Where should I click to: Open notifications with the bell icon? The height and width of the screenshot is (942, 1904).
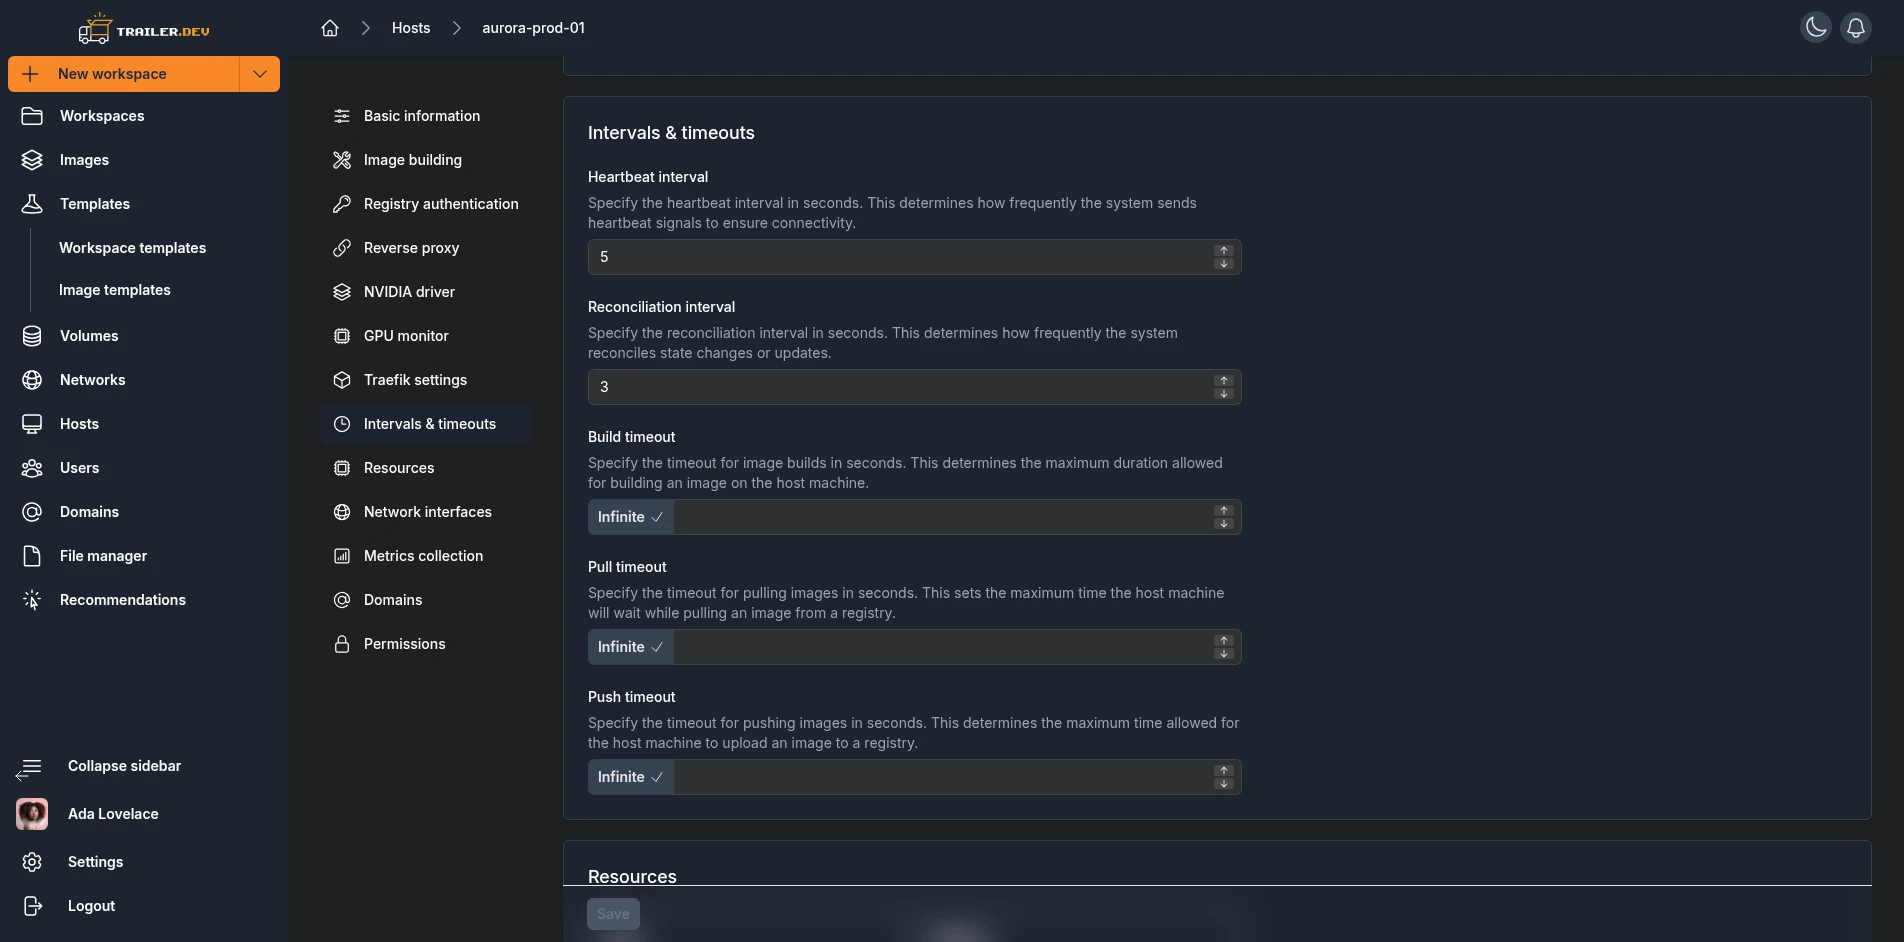tap(1856, 28)
